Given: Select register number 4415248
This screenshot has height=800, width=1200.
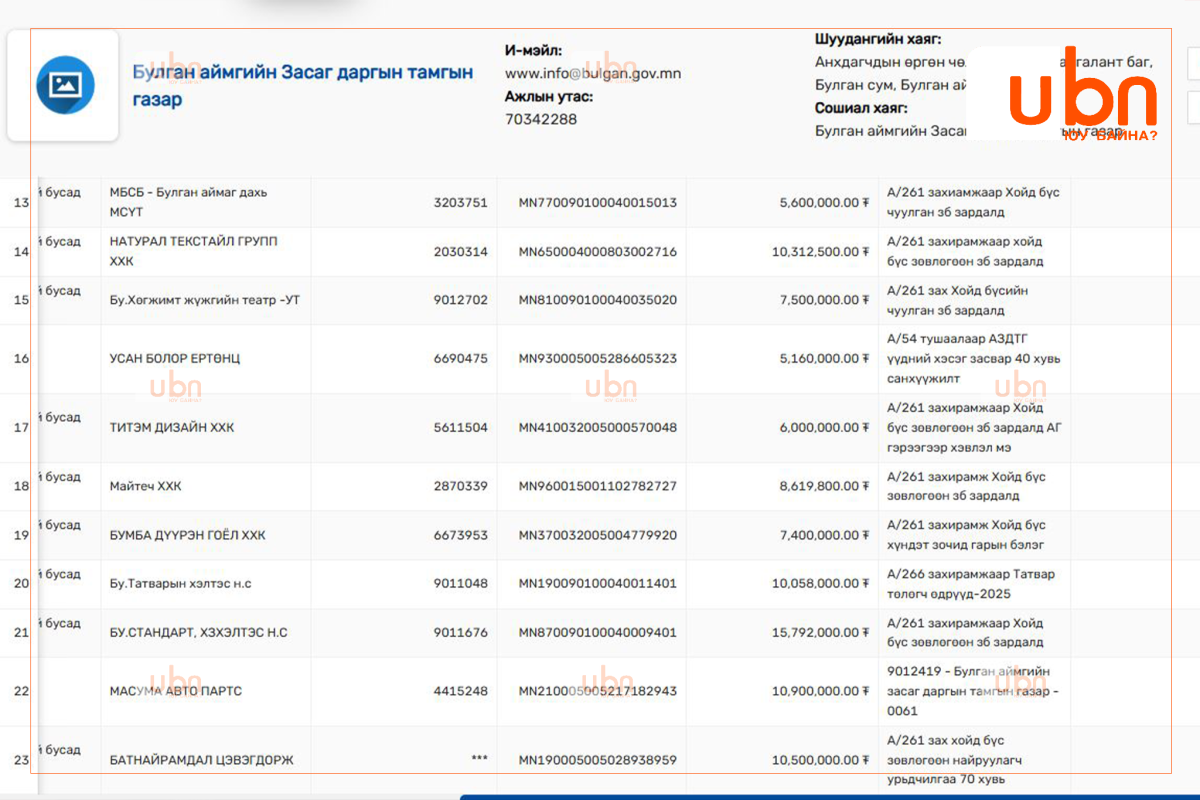Looking at the screenshot, I should pos(461,691).
